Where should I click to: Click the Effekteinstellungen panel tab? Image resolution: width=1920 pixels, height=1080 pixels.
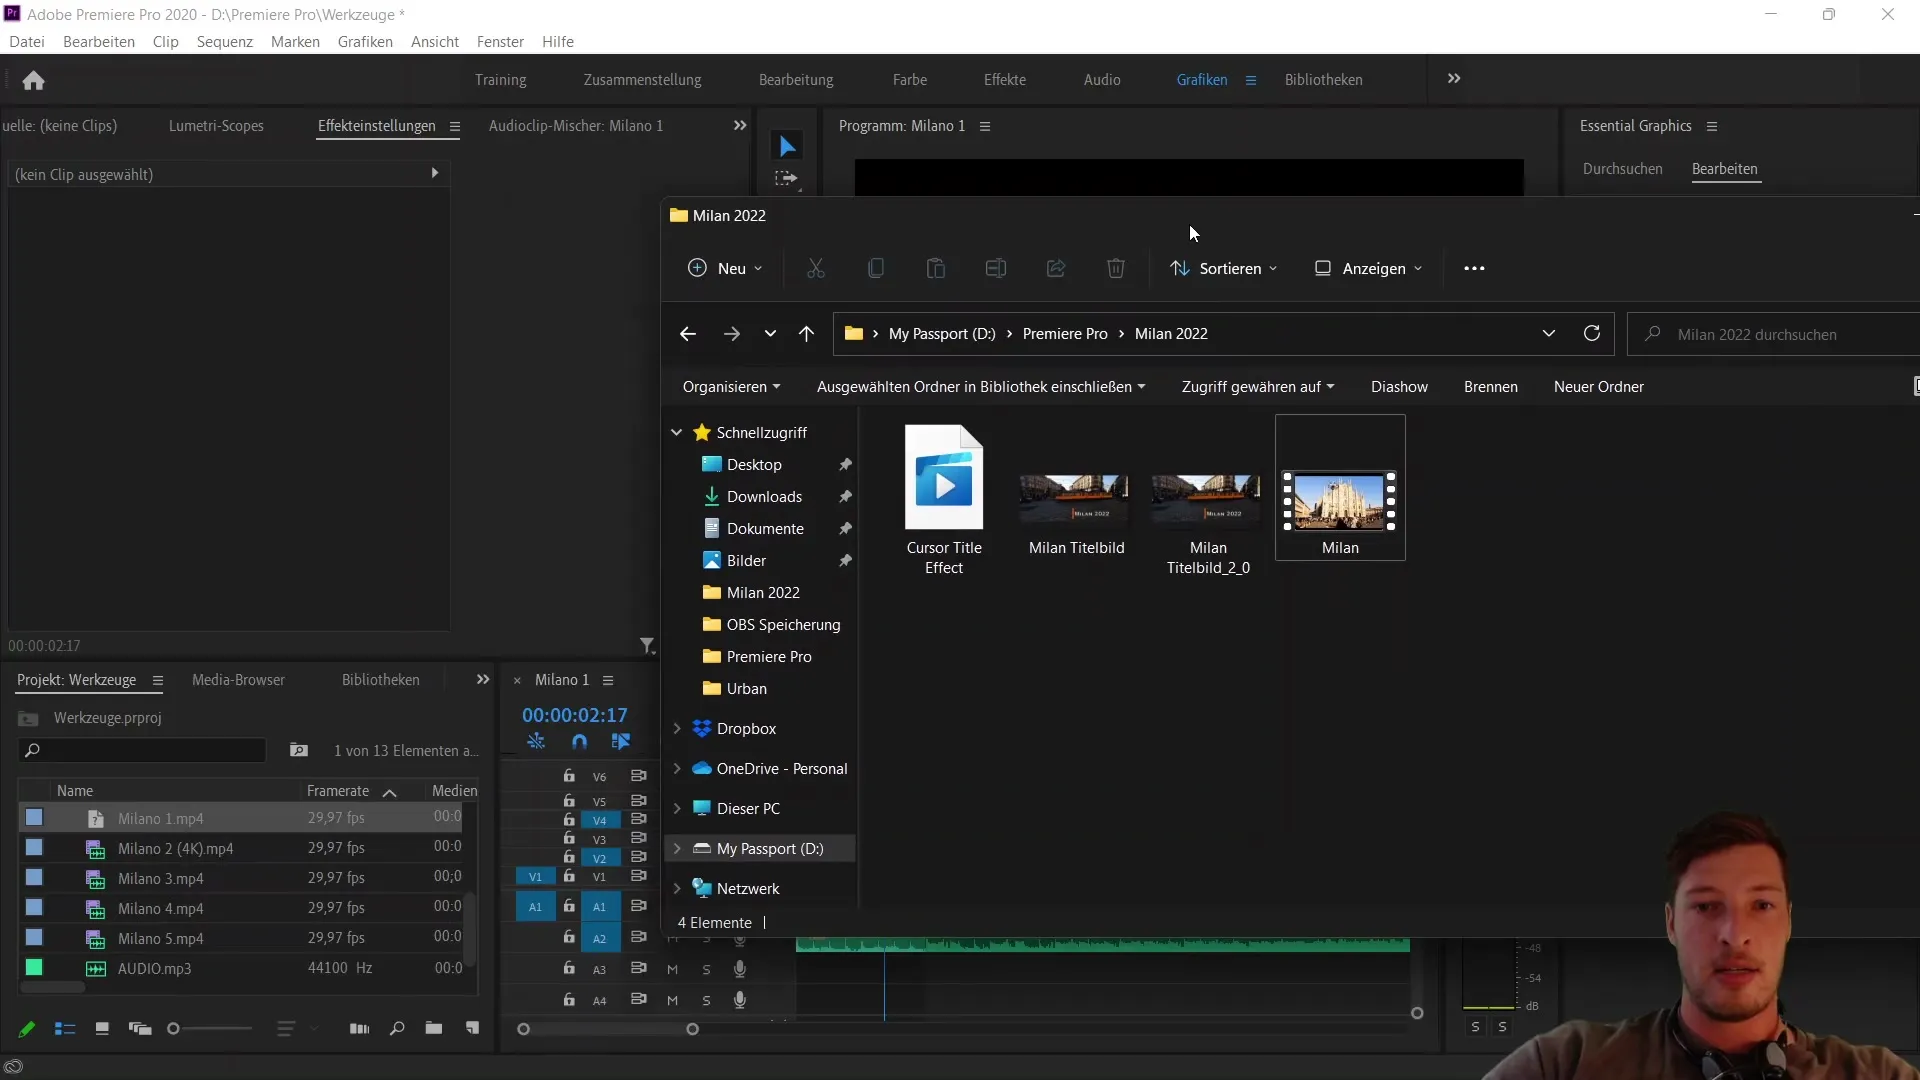pyautogui.click(x=375, y=125)
